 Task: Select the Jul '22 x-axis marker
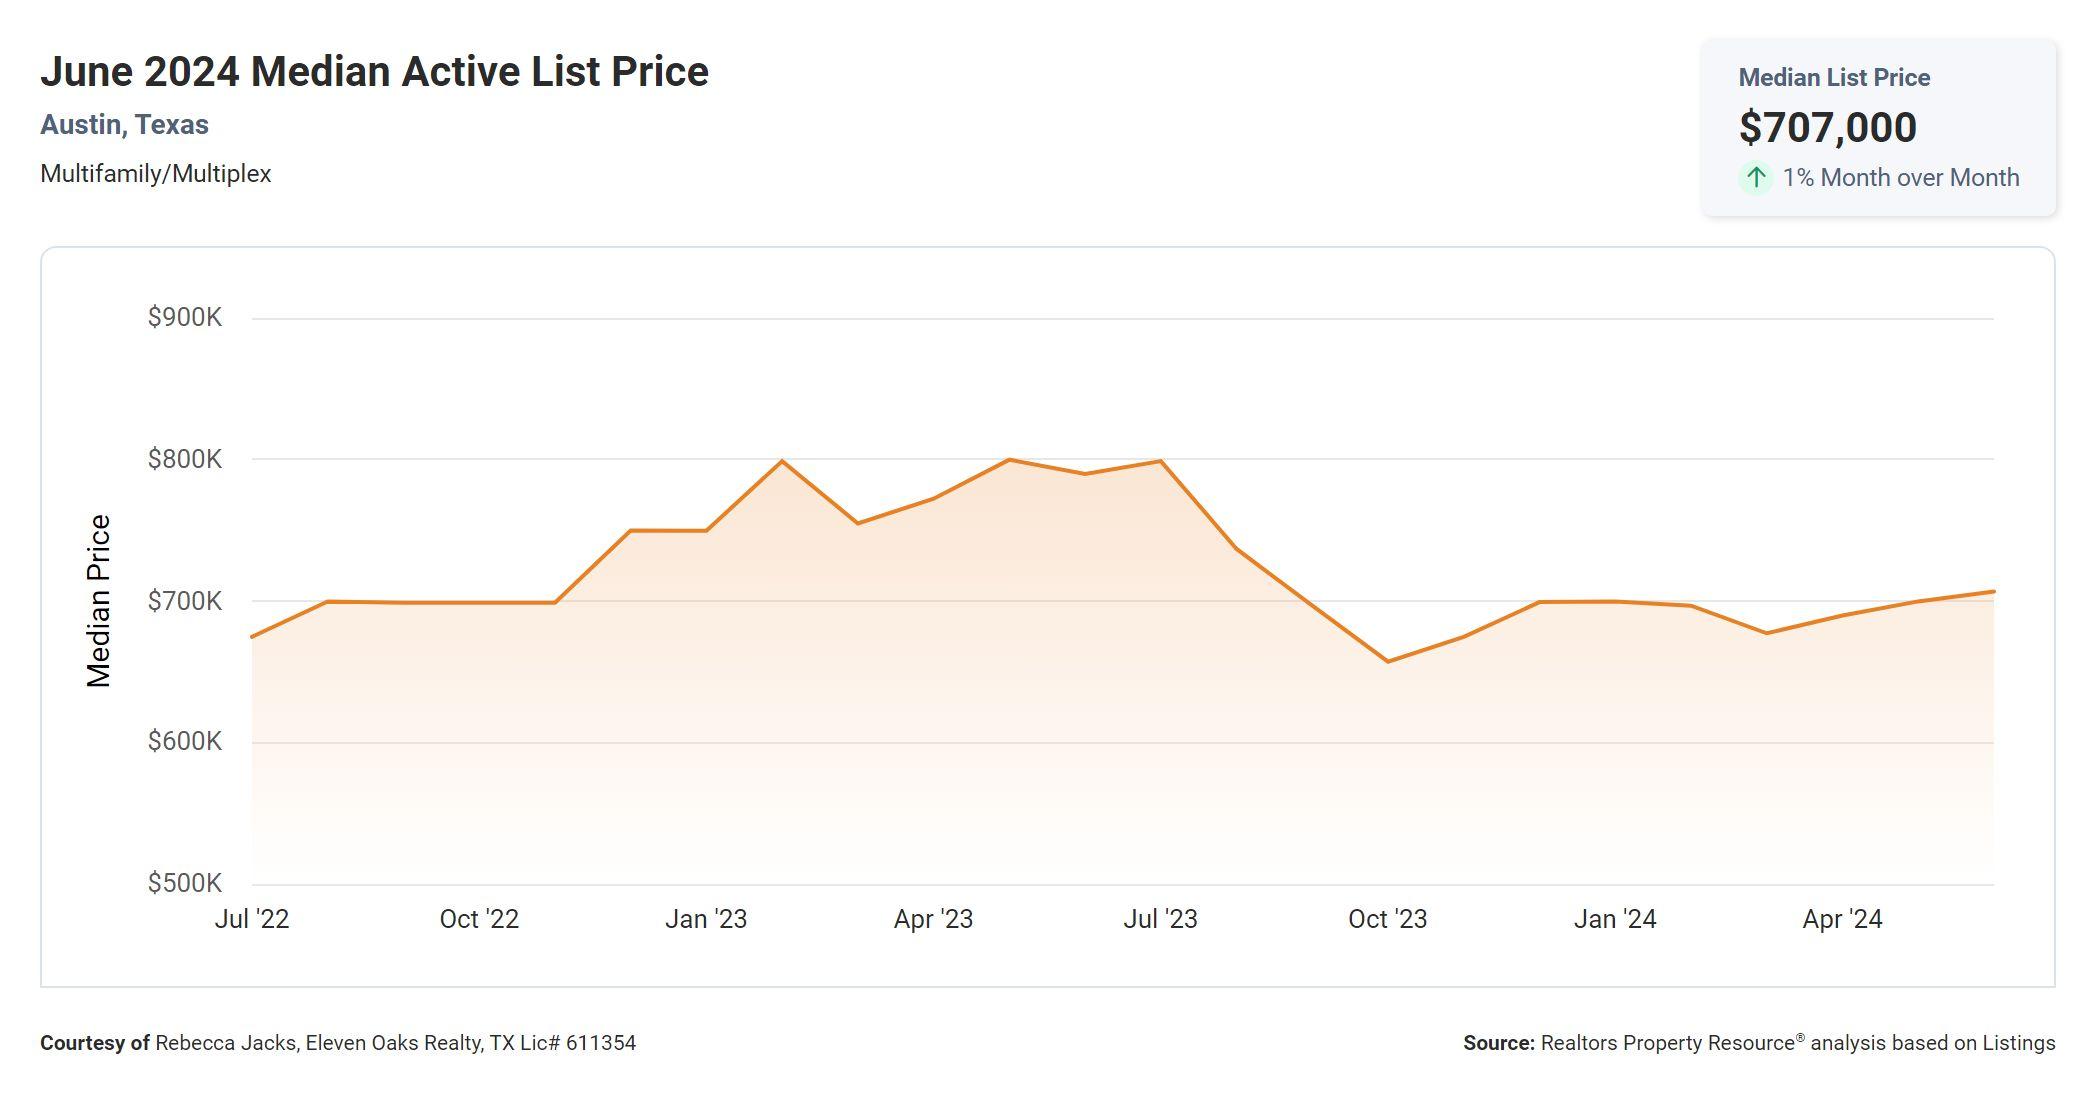click(x=252, y=919)
